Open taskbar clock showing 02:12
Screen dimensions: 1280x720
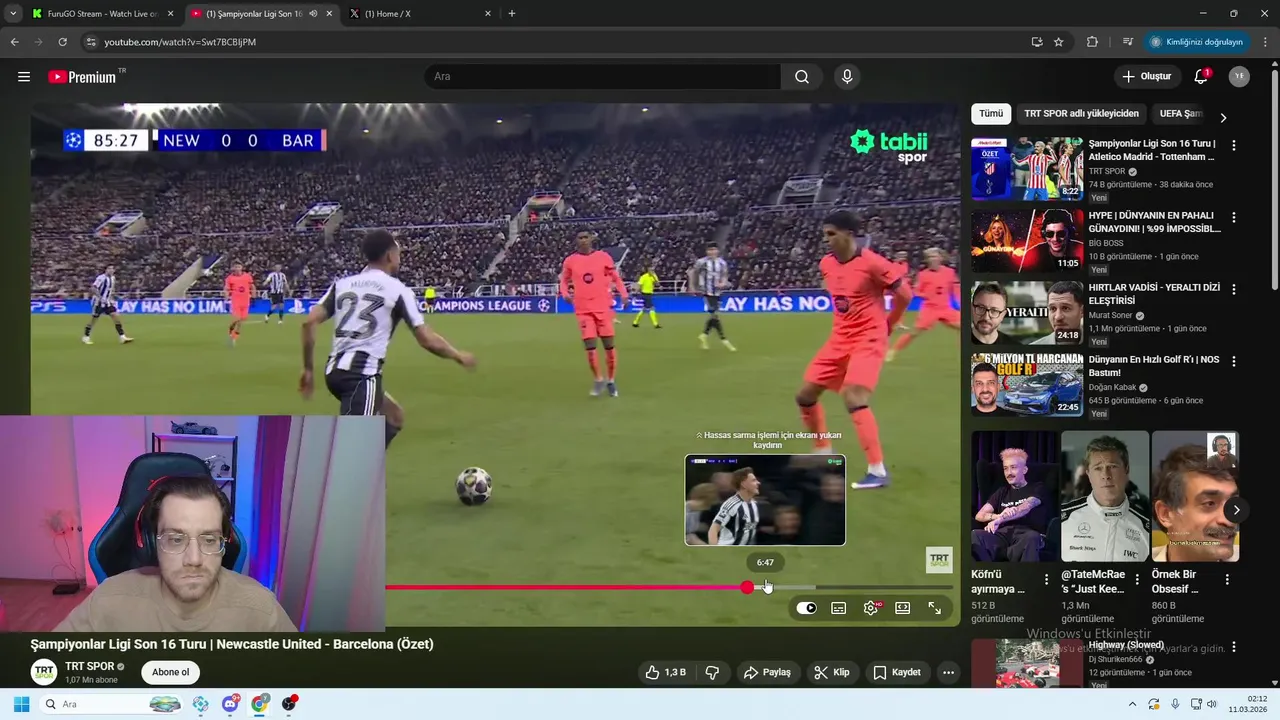[x=1248, y=704]
